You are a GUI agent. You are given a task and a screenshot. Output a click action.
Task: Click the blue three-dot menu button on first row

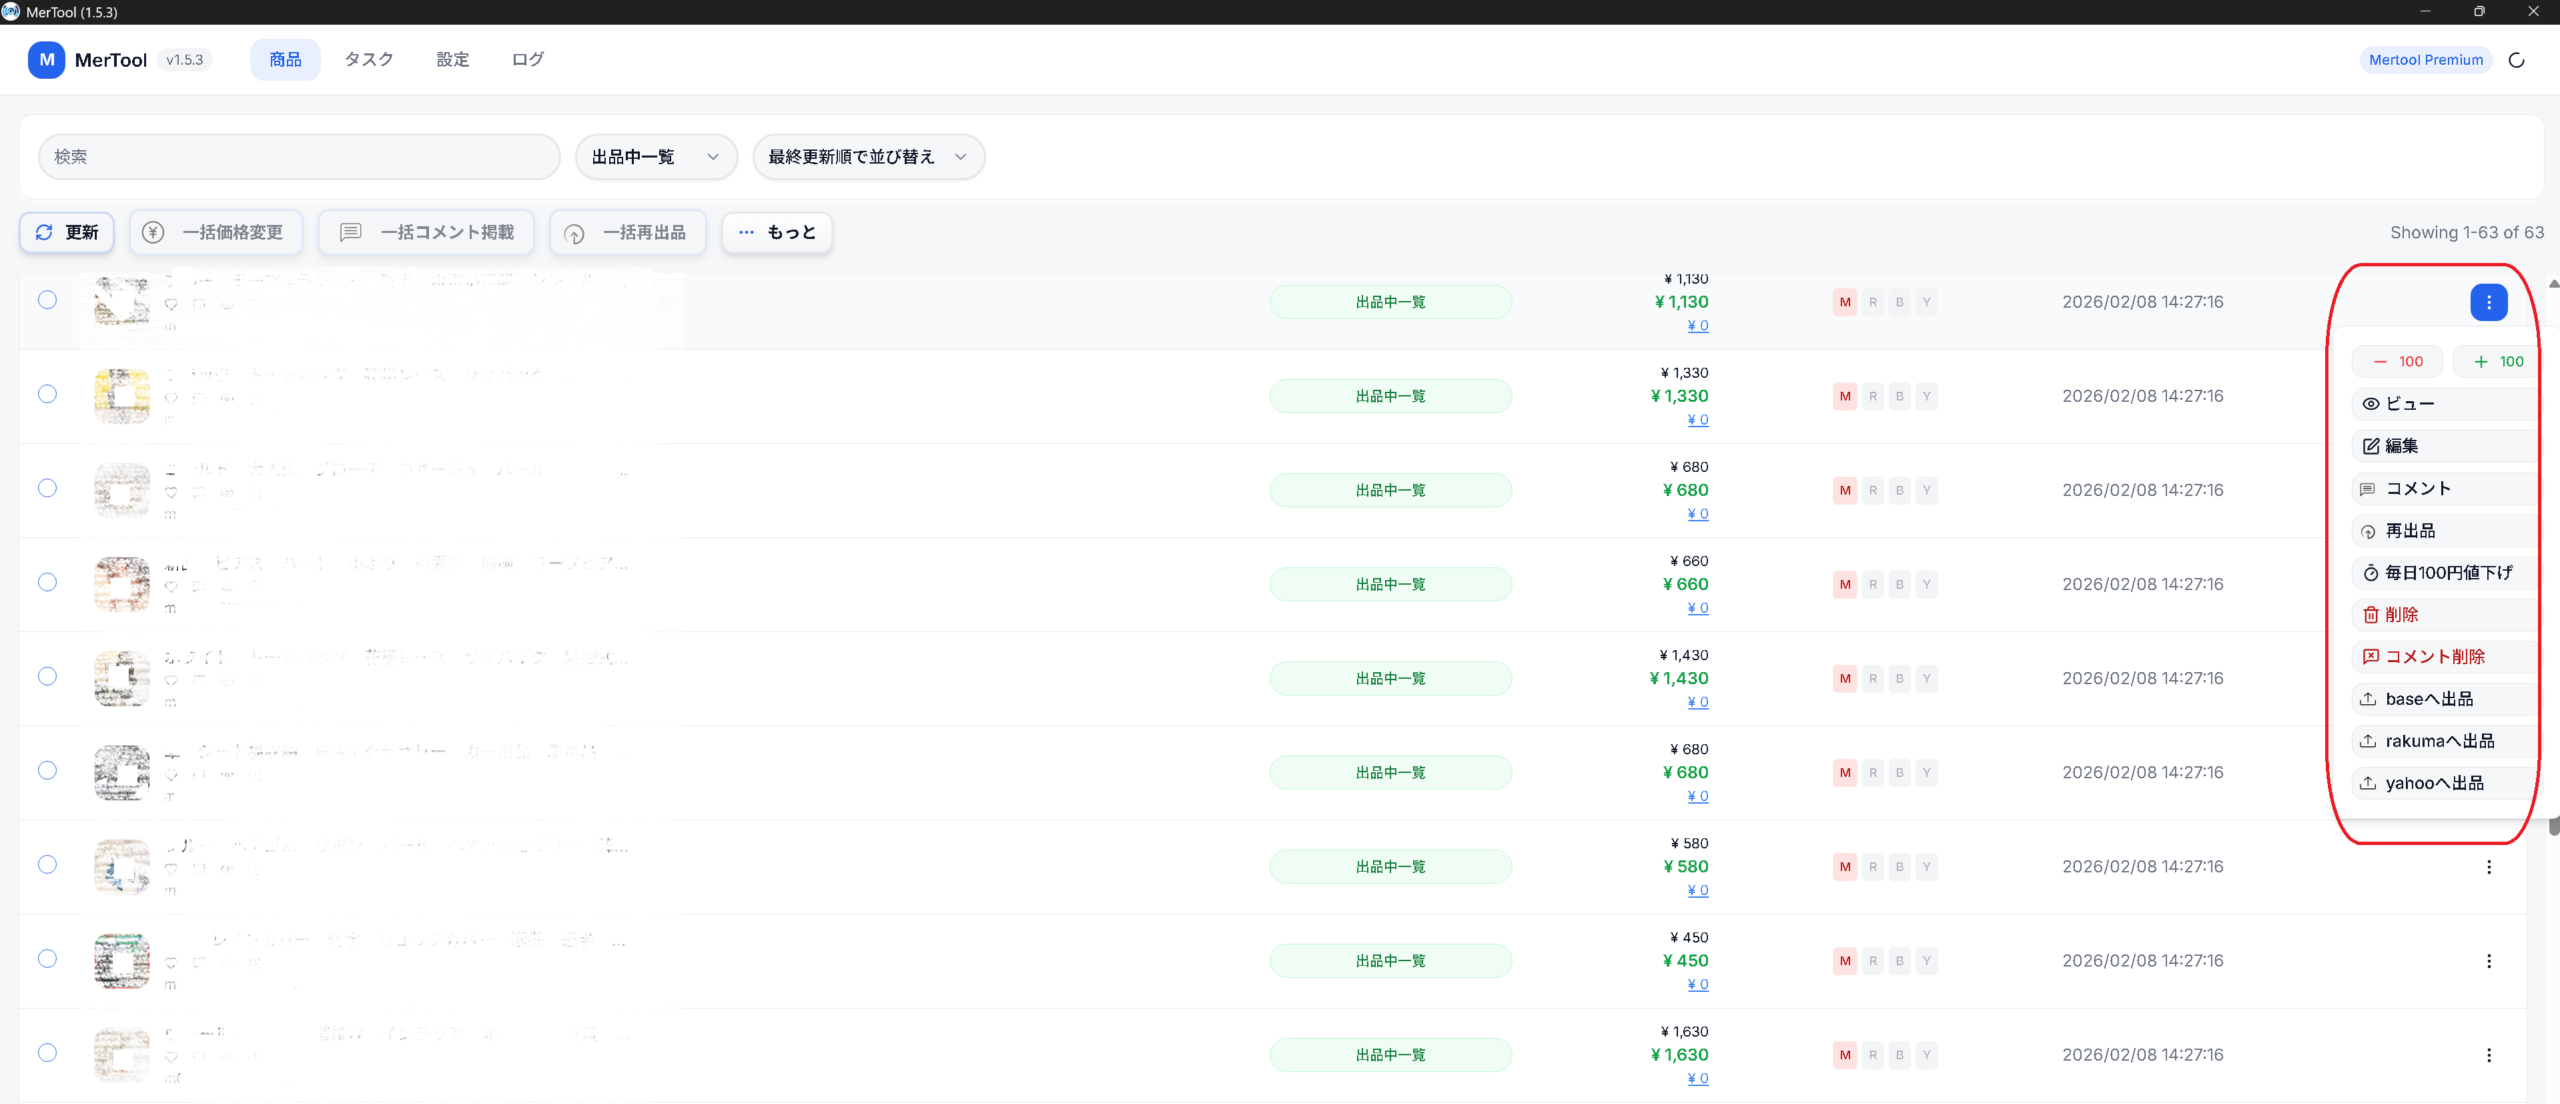[x=2488, y=302]
